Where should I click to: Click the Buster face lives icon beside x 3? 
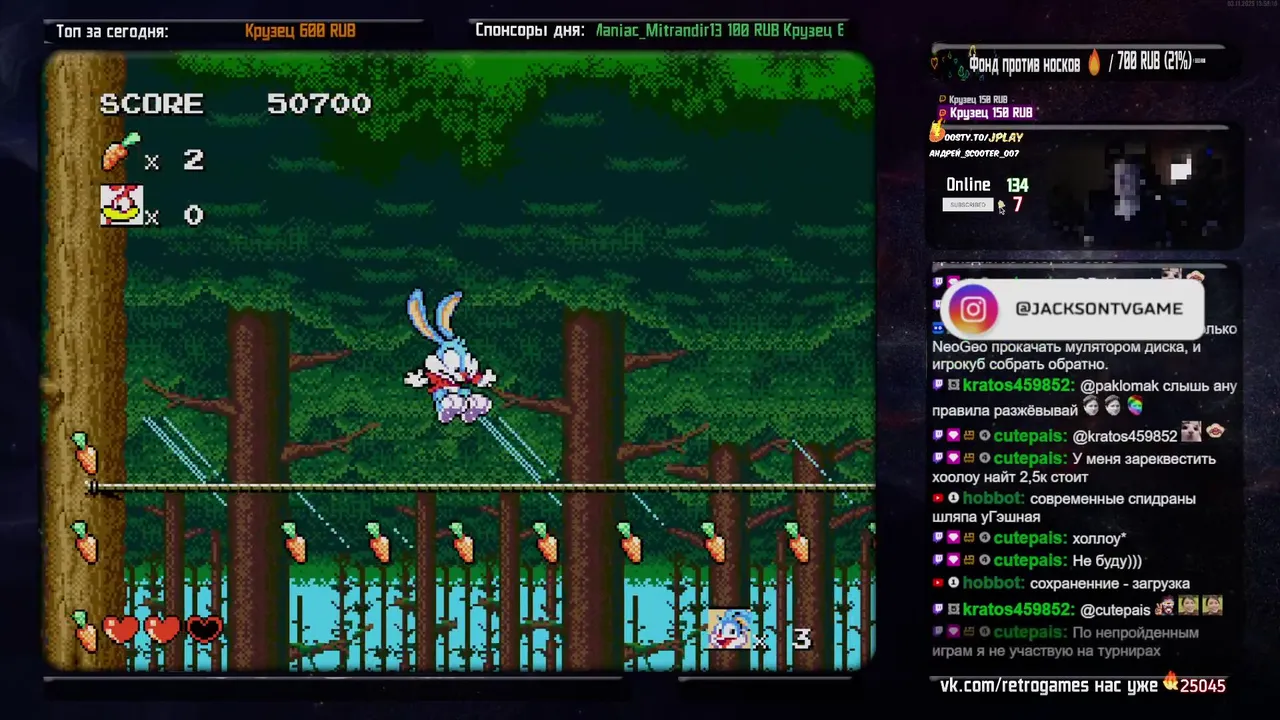[730, 630]
